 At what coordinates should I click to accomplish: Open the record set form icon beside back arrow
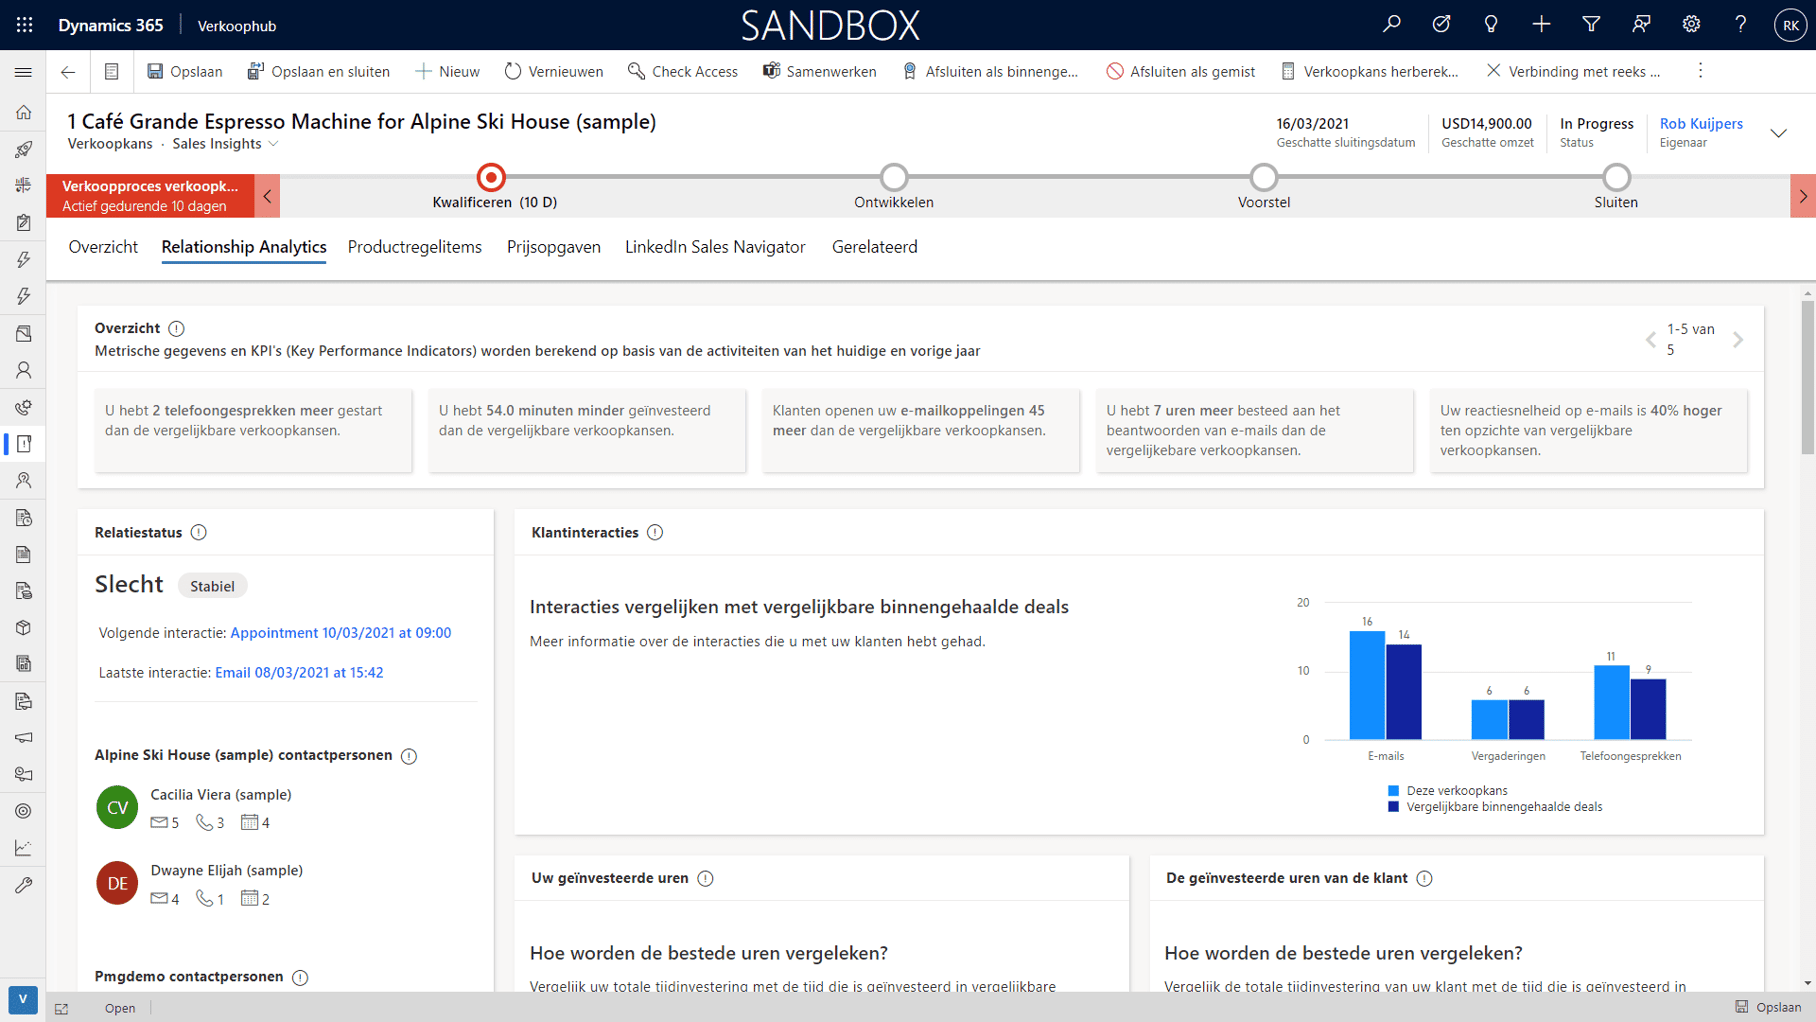(111, 71)
